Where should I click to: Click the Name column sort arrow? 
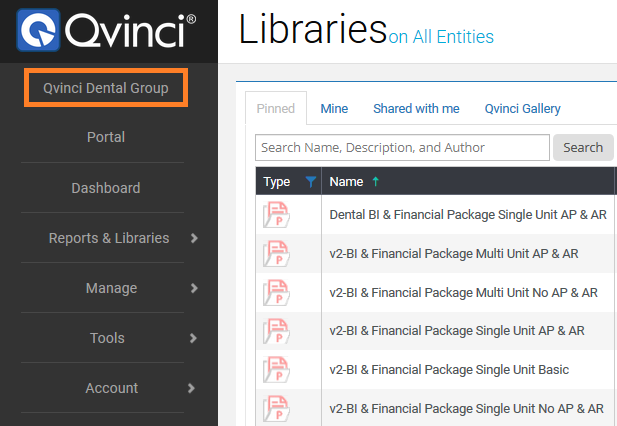(x=376, y=181)
